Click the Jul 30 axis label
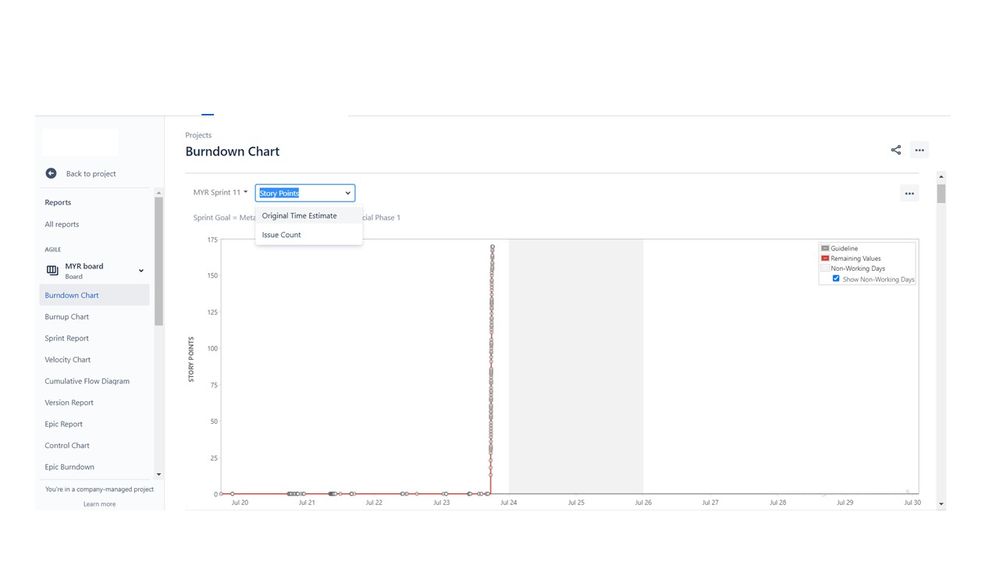This screenshot has height=562, width=999. pos(912,503)
